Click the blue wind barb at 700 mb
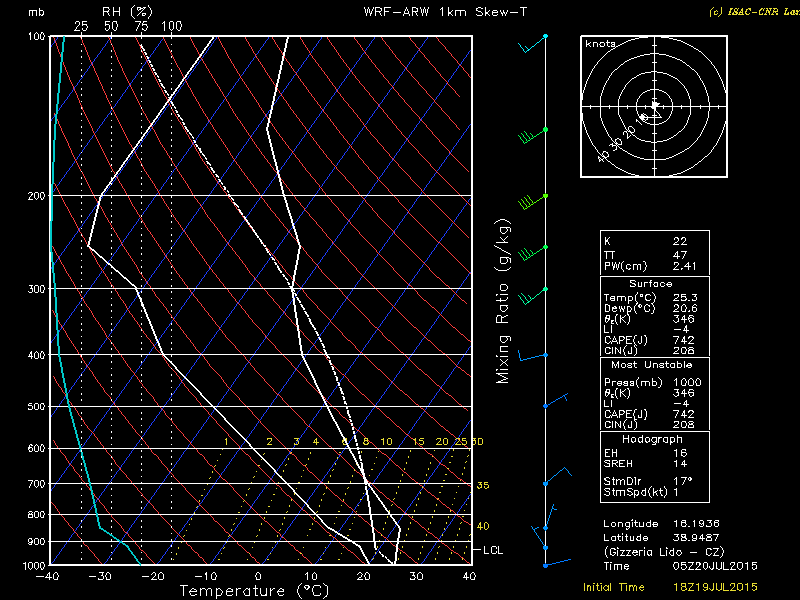 [x=557, y=476]
